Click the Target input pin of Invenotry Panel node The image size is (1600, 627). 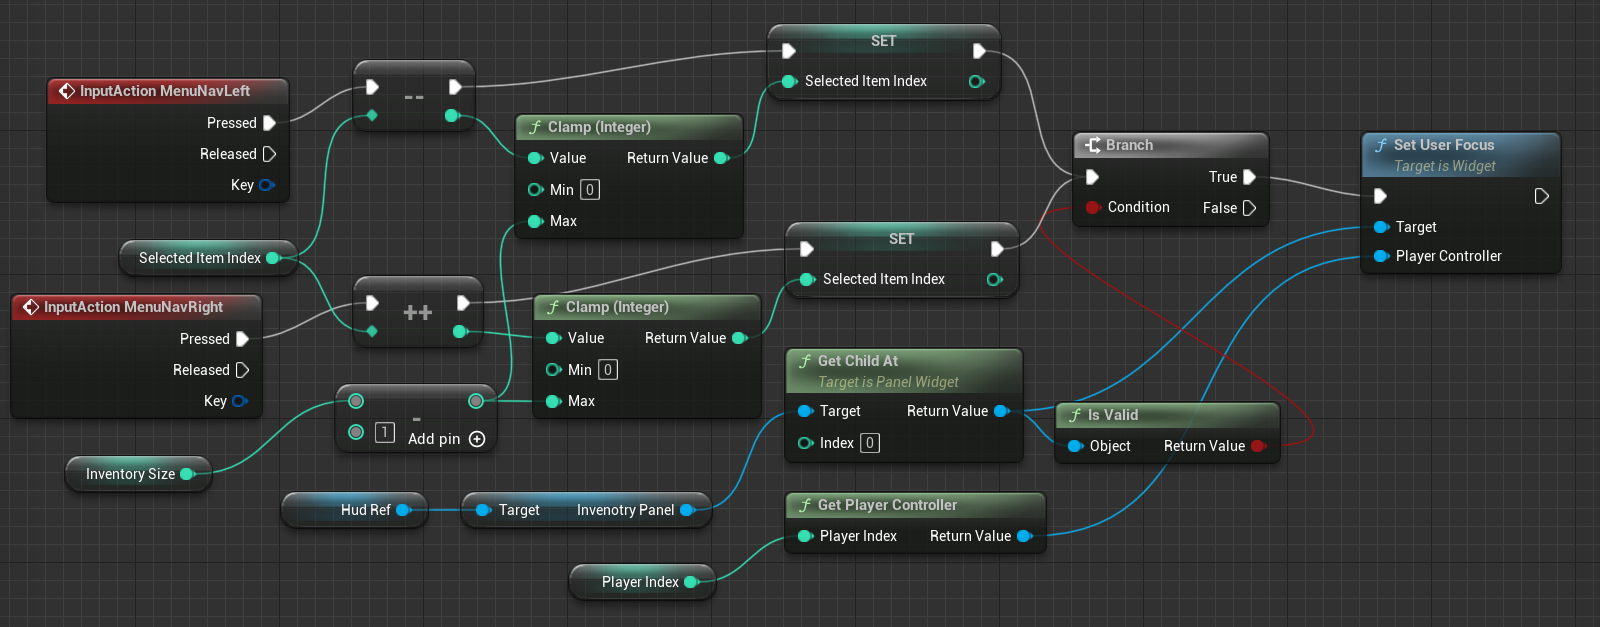click(x=483, y=510)
